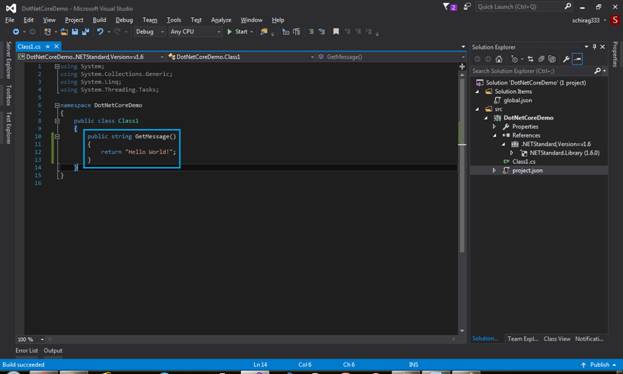
Task: Close the Class1.cs tab
Action: 57,47
